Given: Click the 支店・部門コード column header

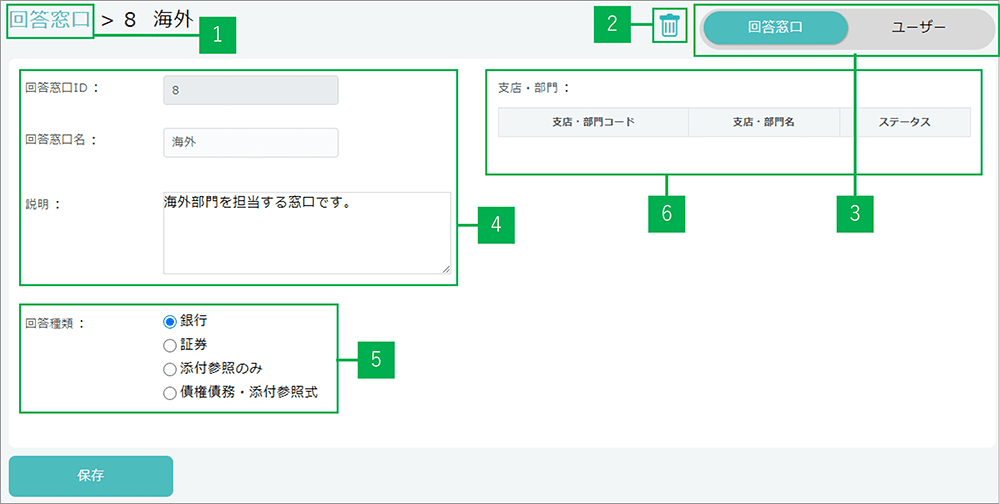Looking at the screenshot, I should pos(593,122).
